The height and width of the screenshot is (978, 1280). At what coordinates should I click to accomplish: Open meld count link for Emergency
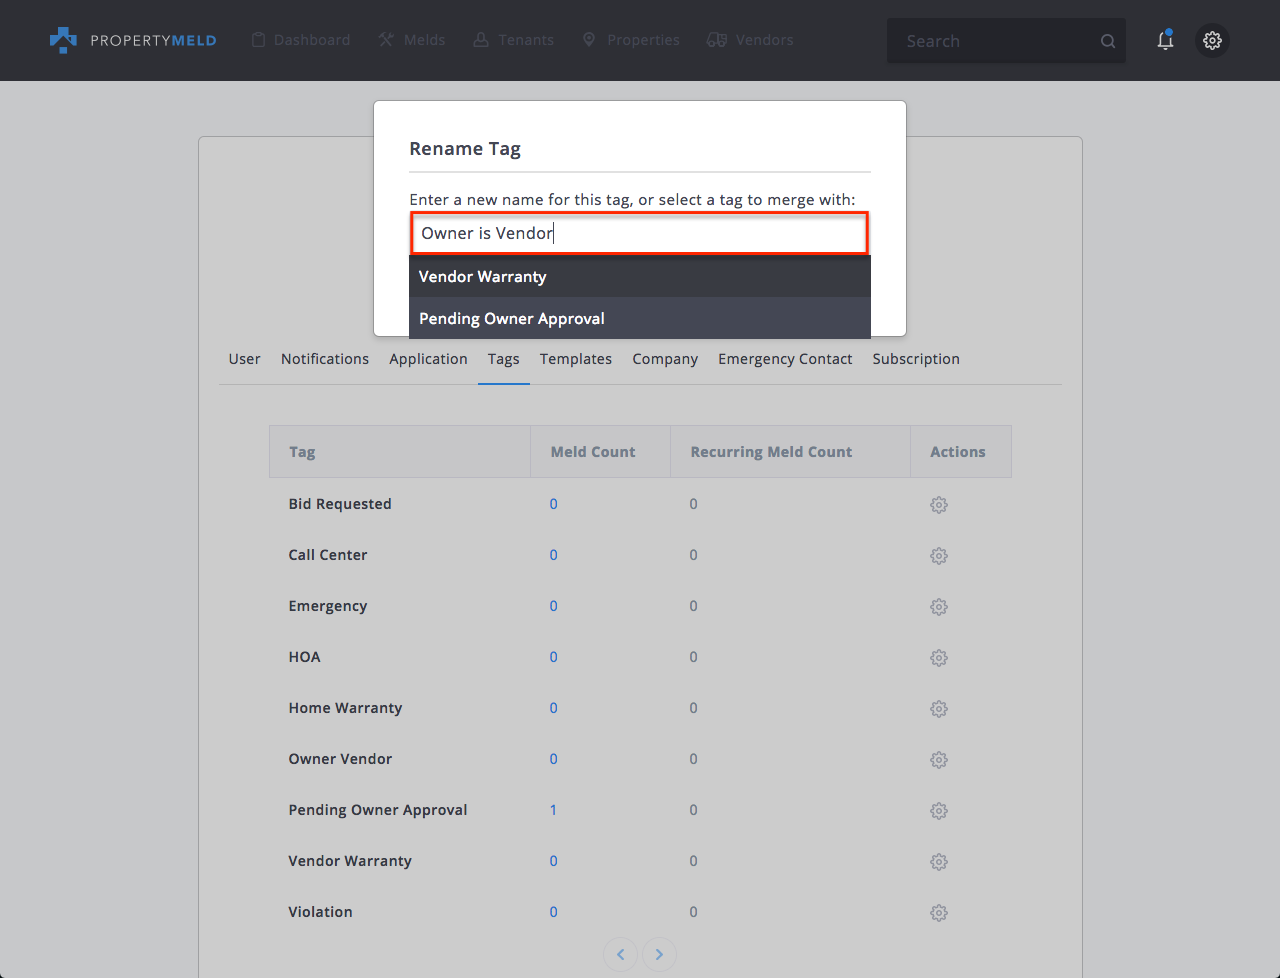coord(553,606)
